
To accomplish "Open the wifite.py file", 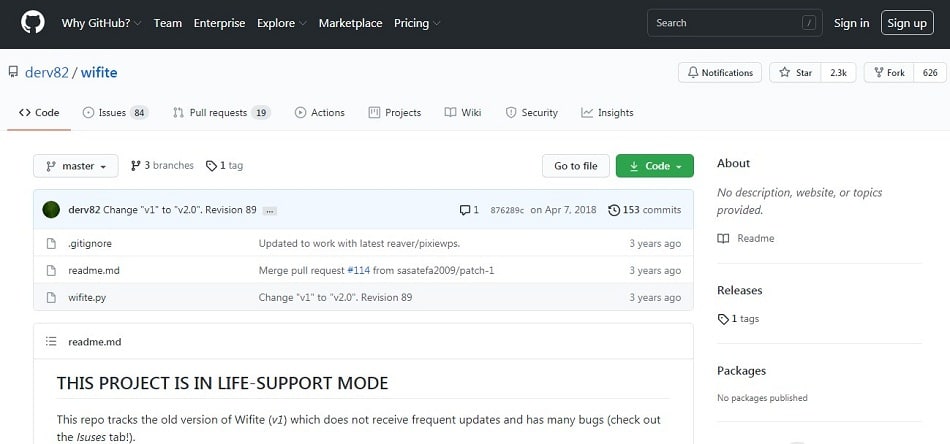I will click(x=87, y=297).
